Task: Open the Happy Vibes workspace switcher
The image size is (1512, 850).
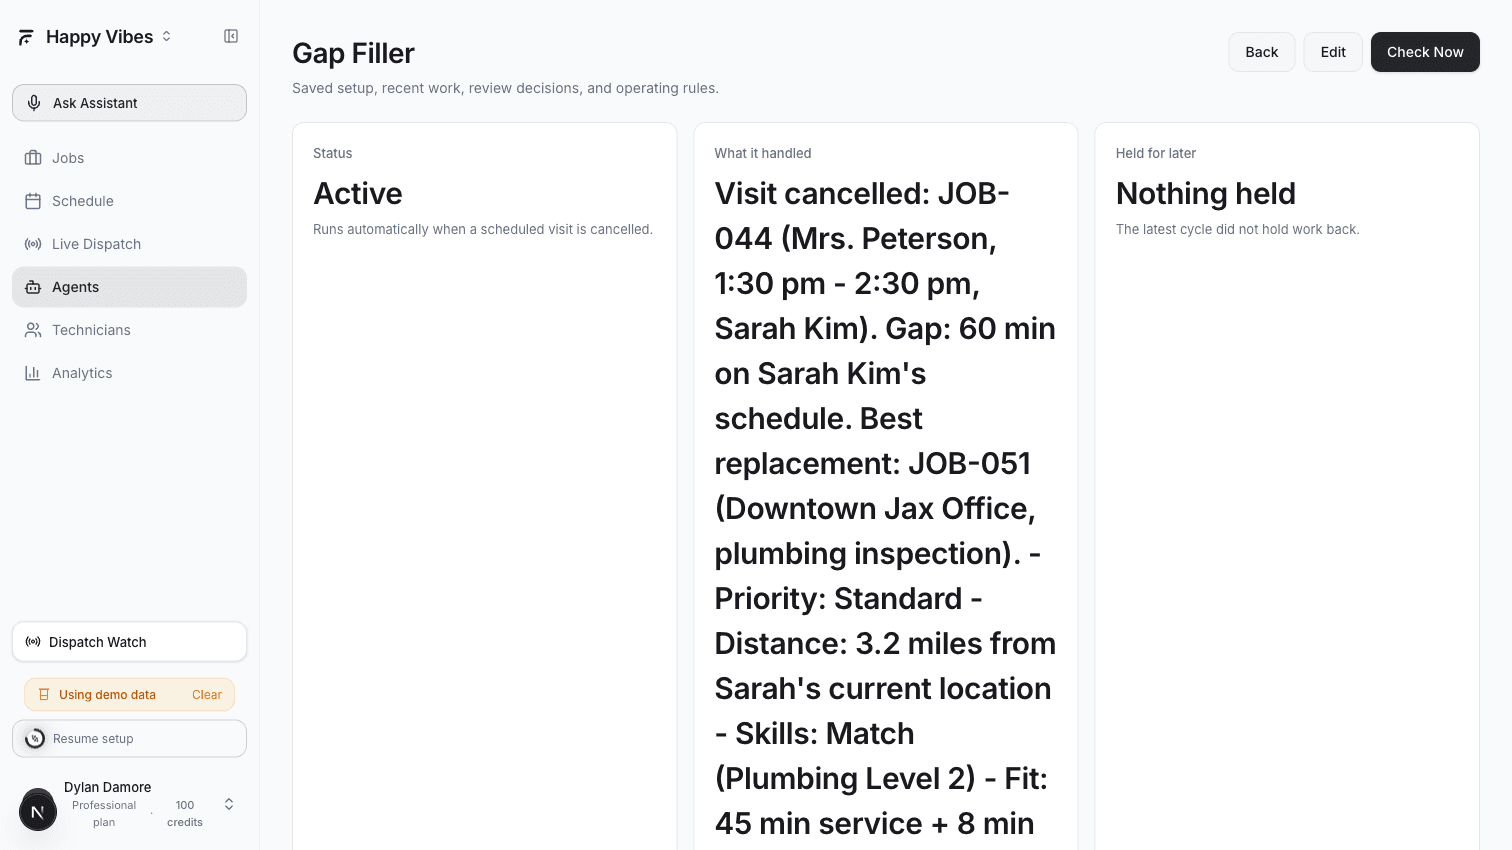Action: (165, 36)
